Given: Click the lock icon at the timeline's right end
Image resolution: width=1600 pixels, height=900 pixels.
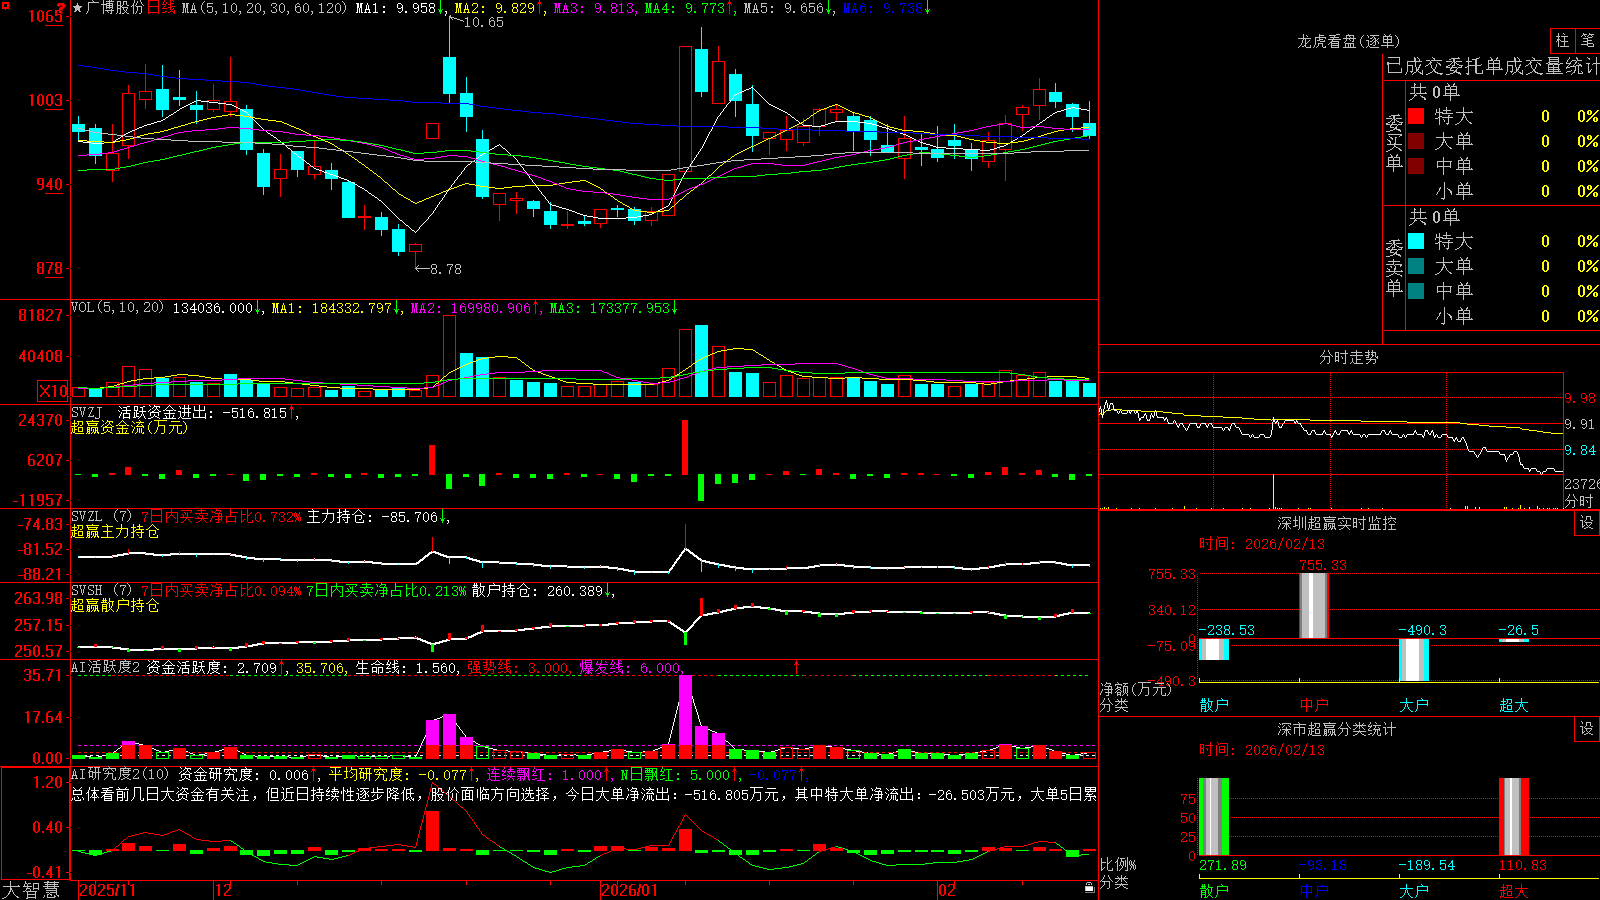Looking at the screenshot, I should pos(1089,888).
